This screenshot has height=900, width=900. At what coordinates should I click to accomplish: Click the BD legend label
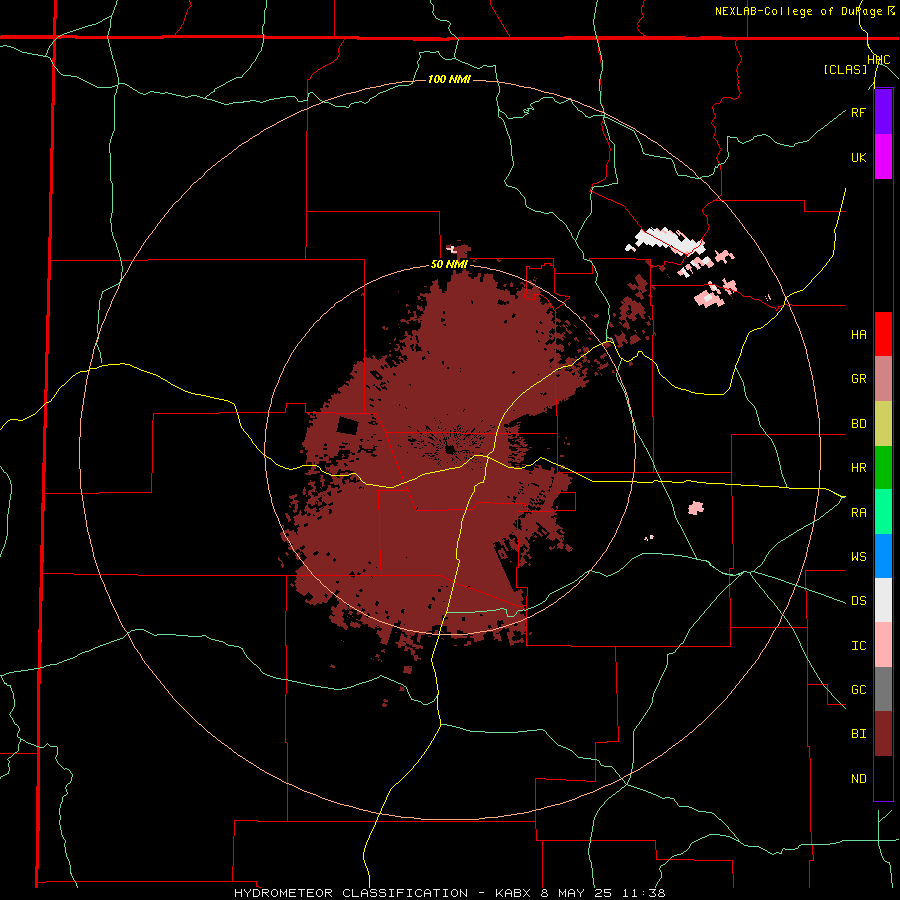(858, 424)
